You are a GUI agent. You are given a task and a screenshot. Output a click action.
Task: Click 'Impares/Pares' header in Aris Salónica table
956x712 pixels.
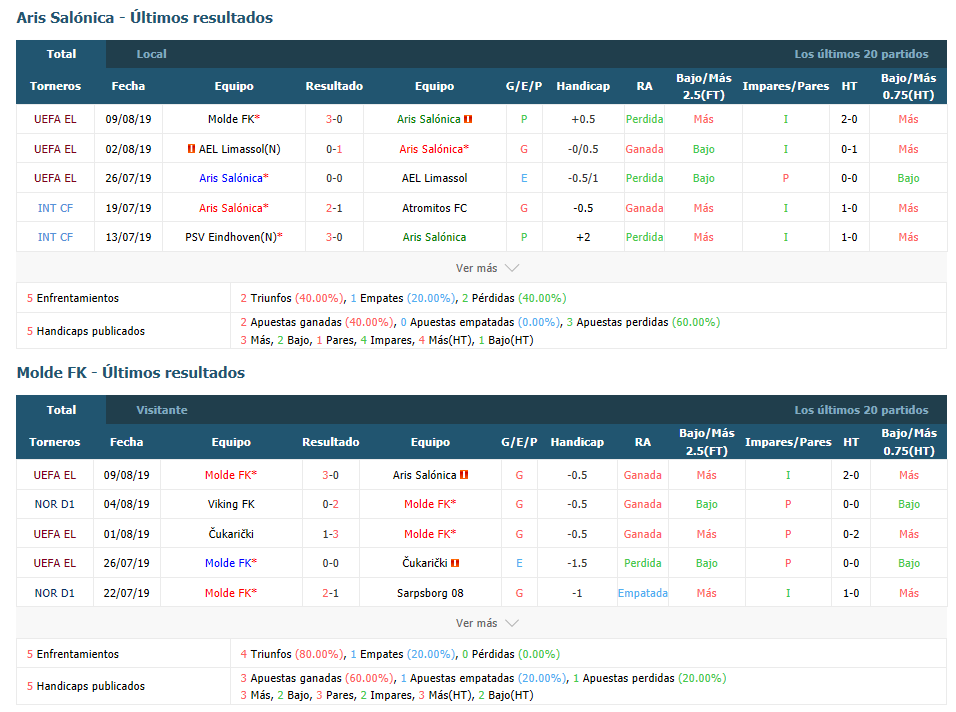pos(785,86)
